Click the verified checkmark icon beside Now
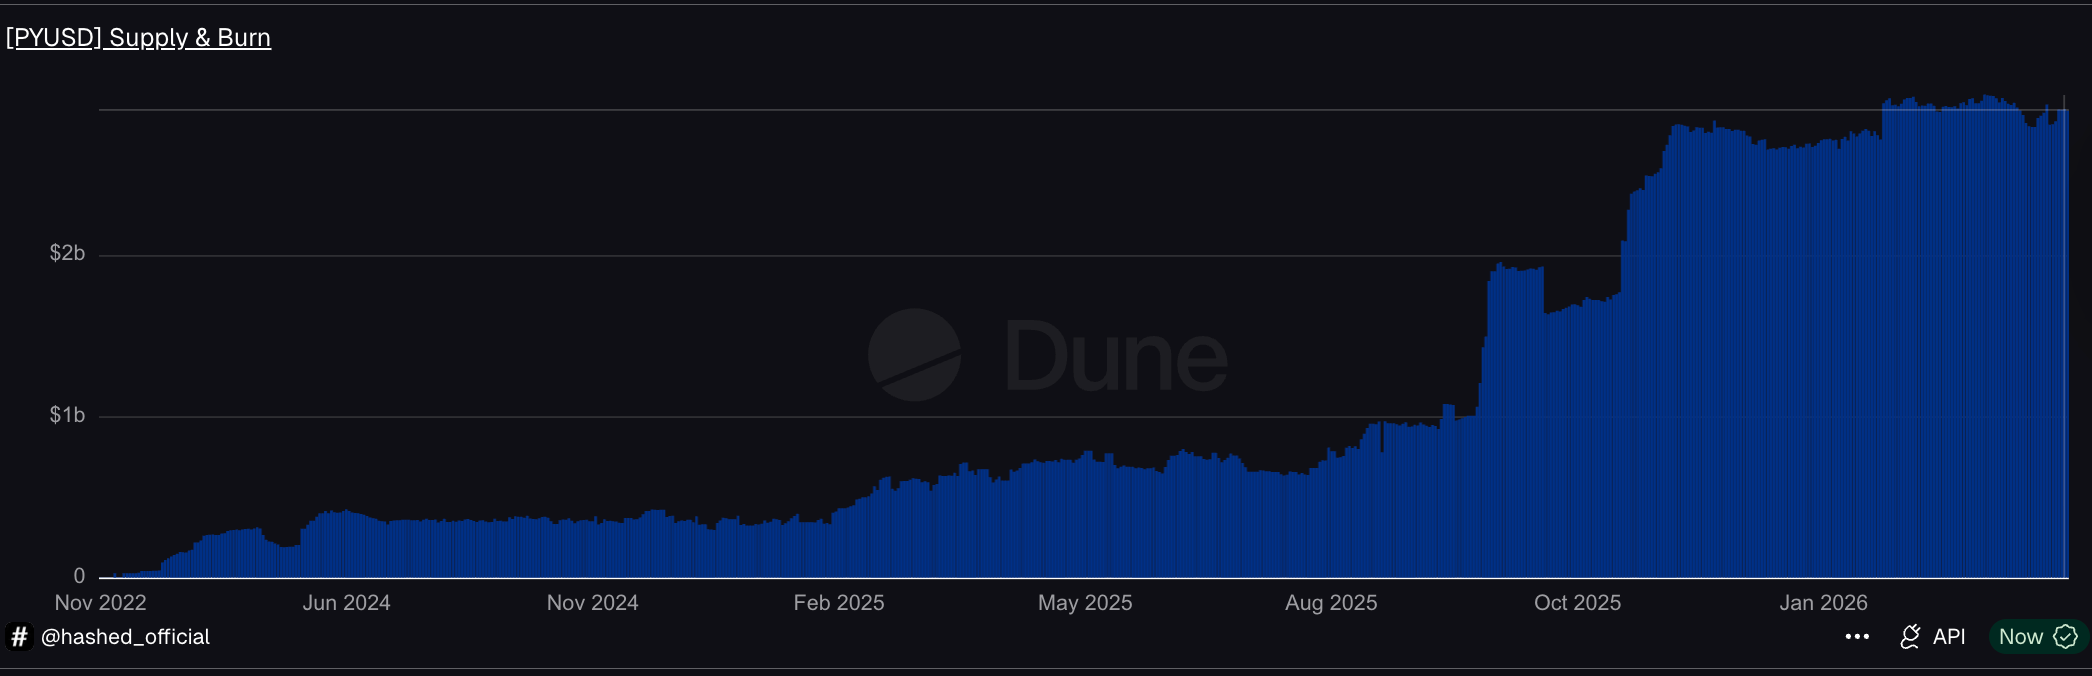 tap(2065, 637)
